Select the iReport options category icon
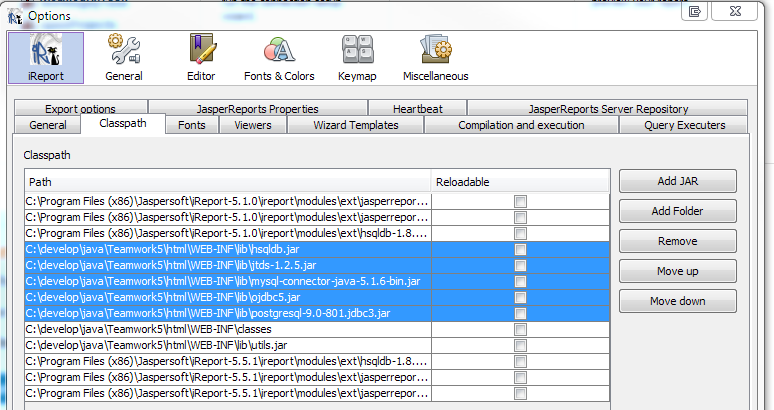 tap(45, 57)
